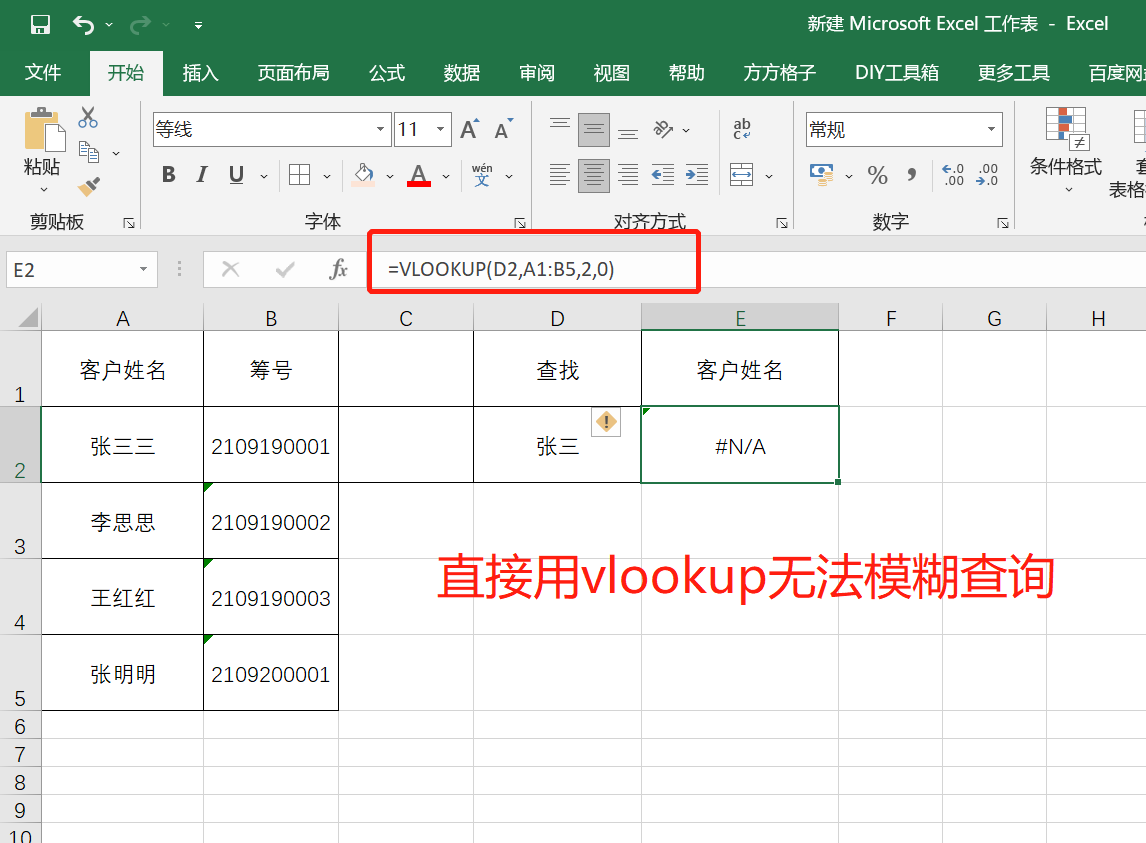Toggle center horizontal alignment
Image resolution: width=1146 pixels, height=843 pixels.
tap(594, 175)
